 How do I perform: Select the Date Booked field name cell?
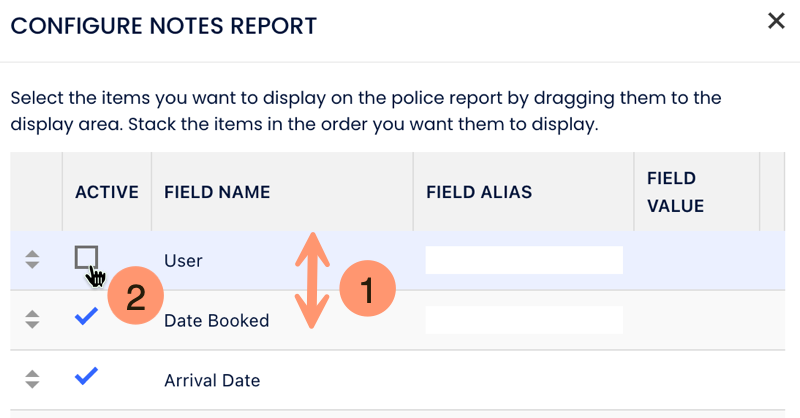[216, 321]
